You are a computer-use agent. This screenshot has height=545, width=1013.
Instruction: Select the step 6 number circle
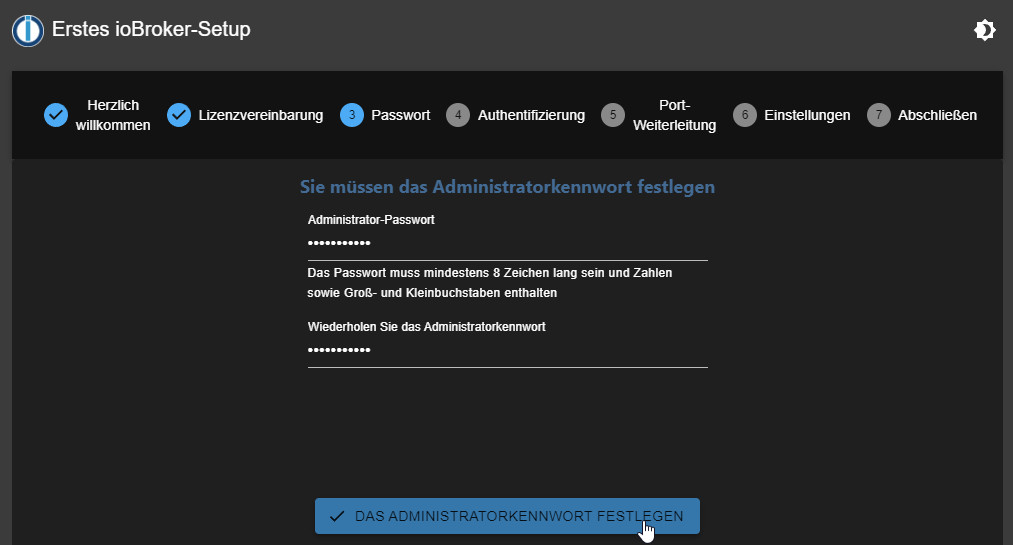pos(744,115)
